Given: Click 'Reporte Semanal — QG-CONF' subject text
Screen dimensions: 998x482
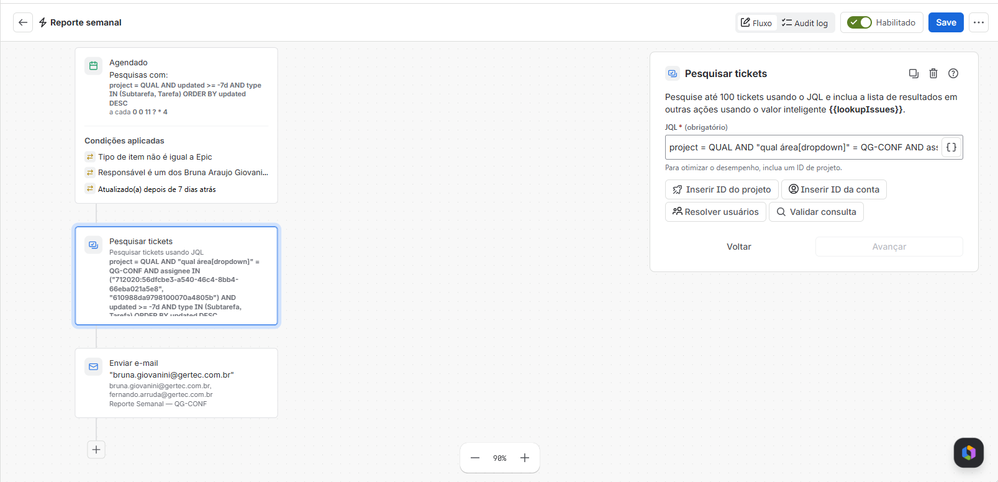Looking at the screenshot, I should coord(158,404).
